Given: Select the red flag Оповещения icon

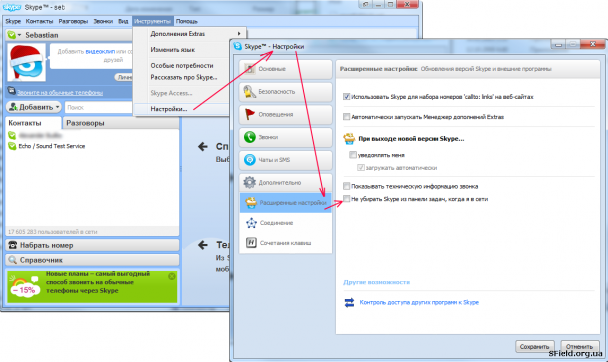Looking at the screenshot, I should click(x=250, y=114).
